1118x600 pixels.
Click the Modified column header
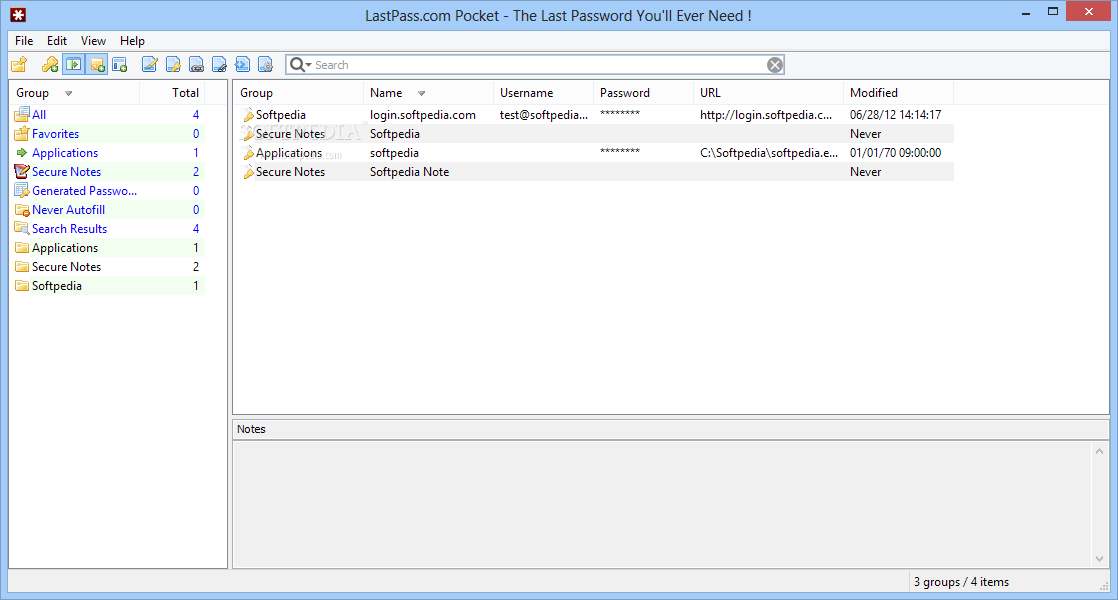click(898, 93)
